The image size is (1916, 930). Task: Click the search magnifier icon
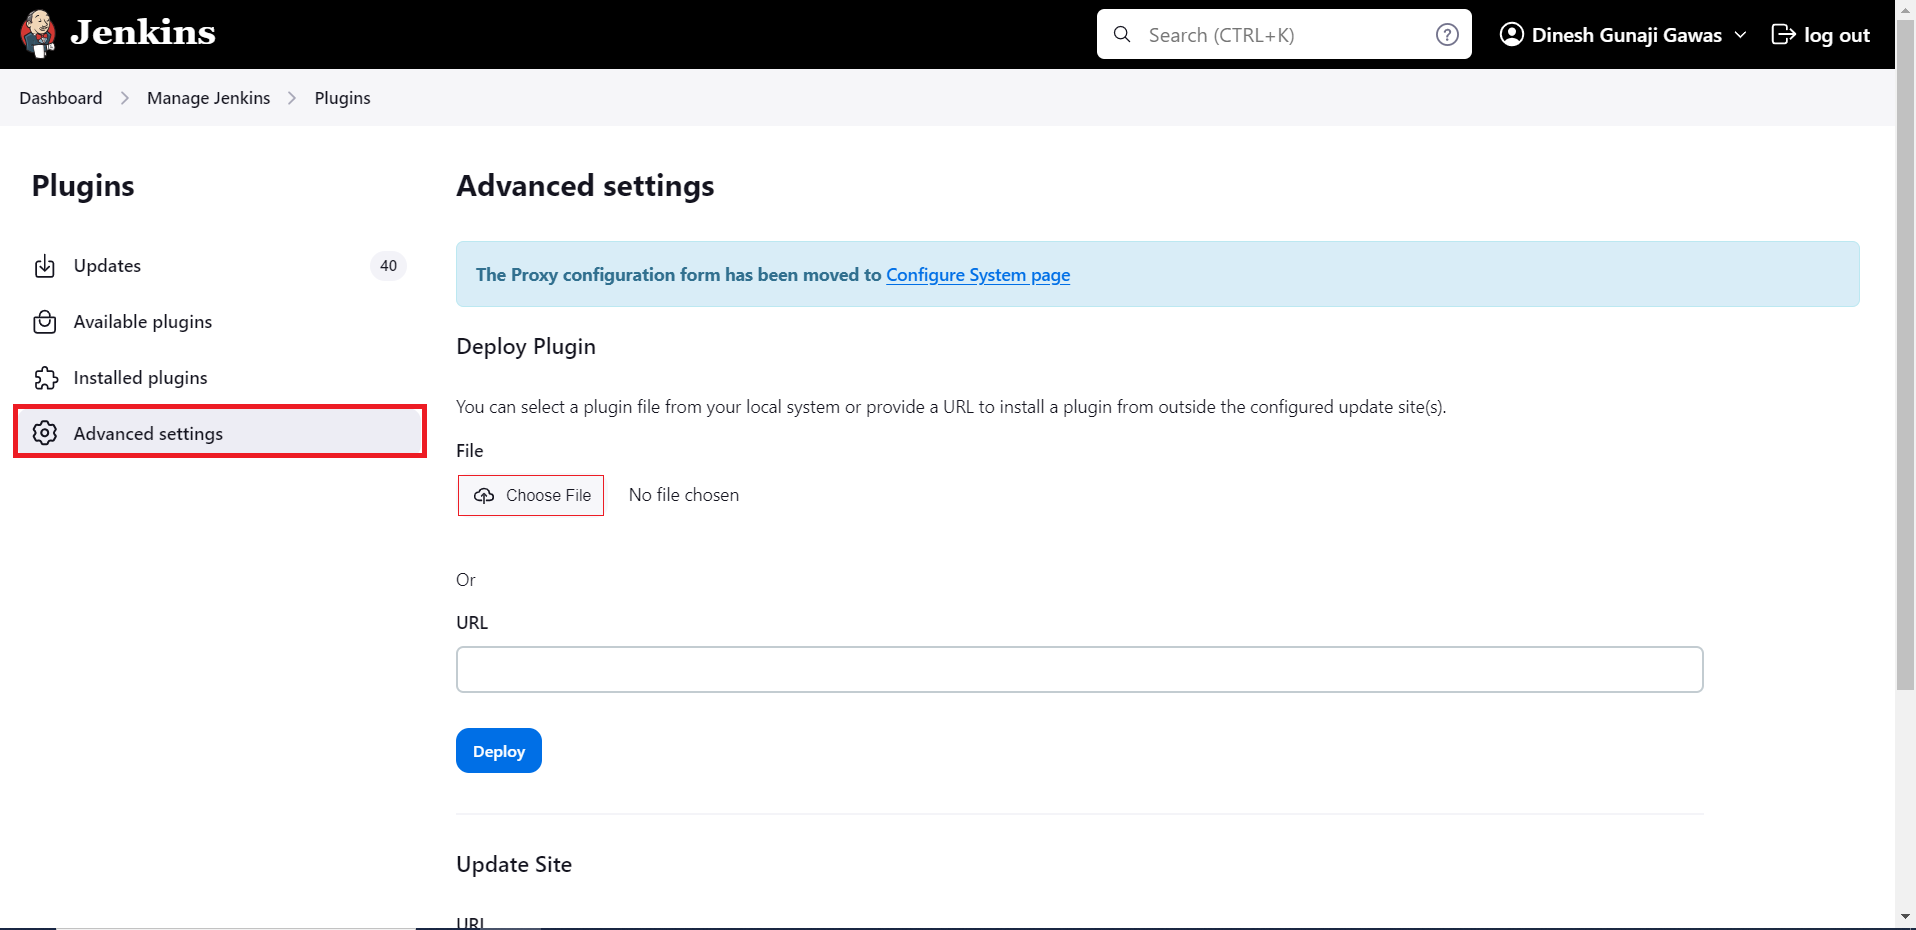(1122, 34)
